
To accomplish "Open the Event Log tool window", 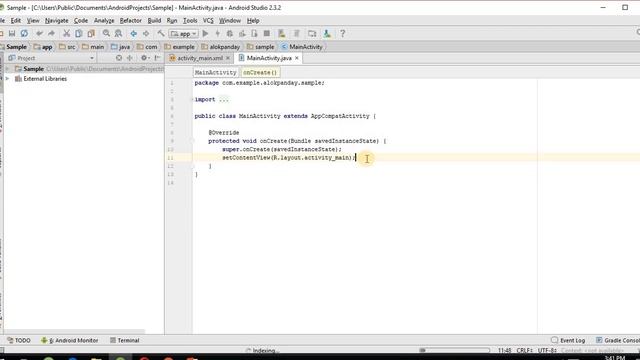I will 568,340.
